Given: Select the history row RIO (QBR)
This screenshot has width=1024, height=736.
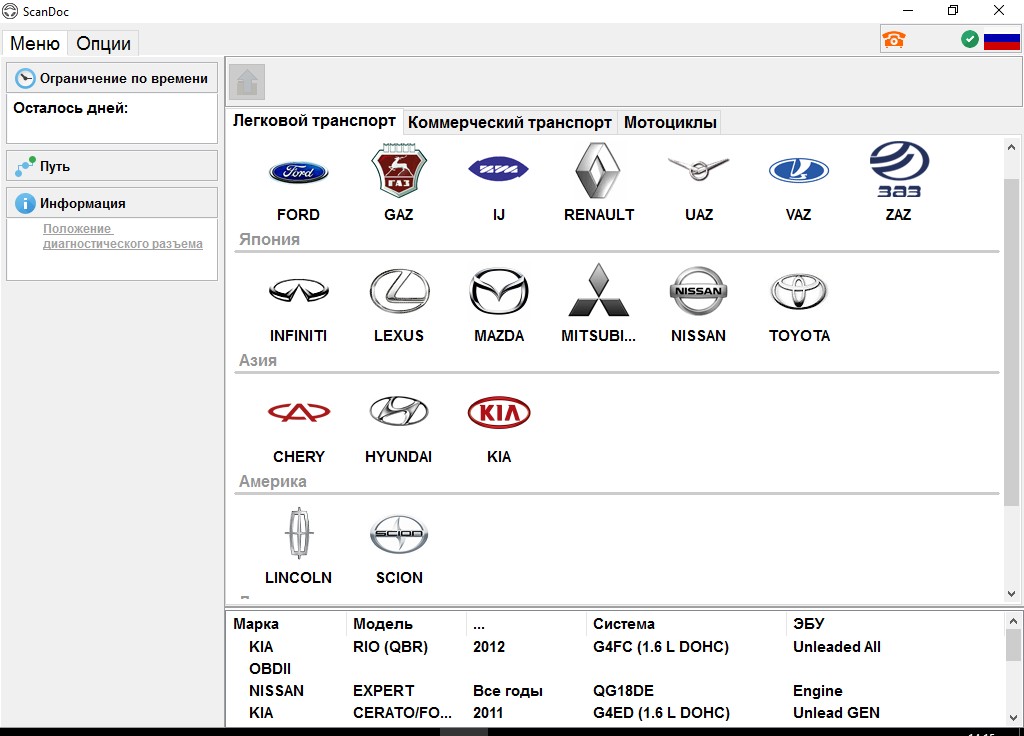Looking at the screenshot, I should click(x=614, y=647).
